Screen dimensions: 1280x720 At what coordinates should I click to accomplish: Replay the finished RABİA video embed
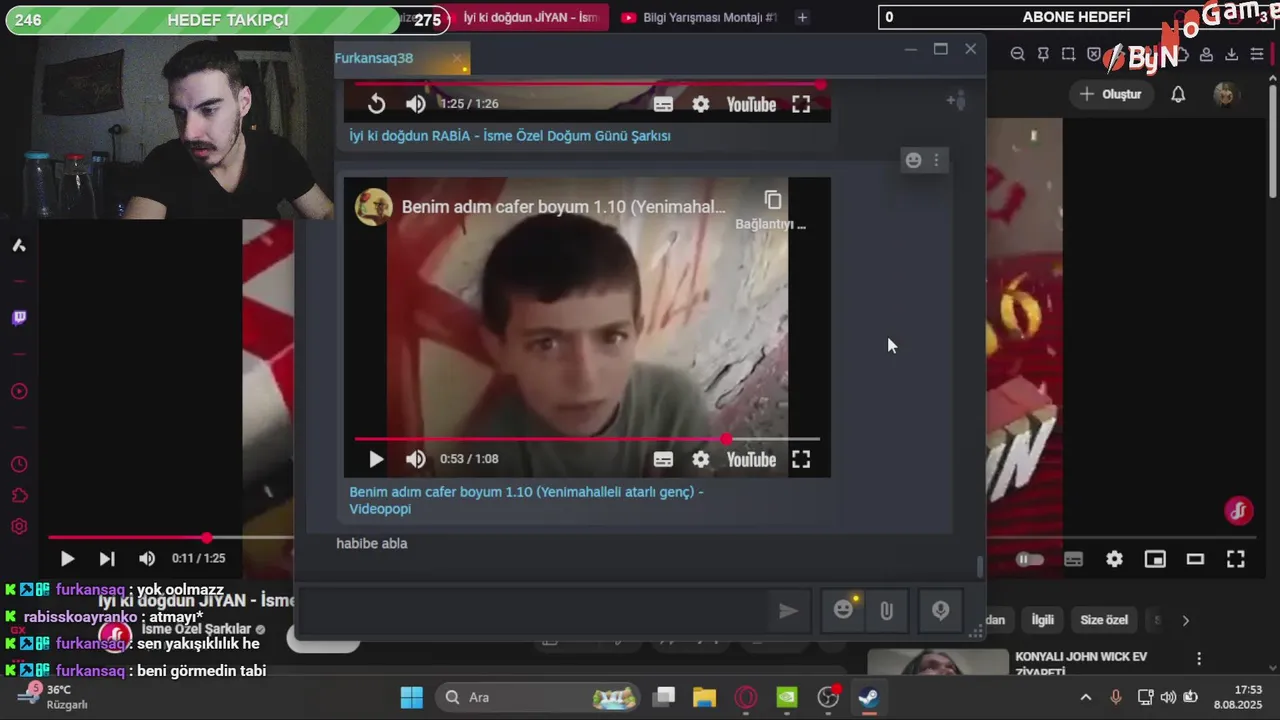tap(376, 104)
